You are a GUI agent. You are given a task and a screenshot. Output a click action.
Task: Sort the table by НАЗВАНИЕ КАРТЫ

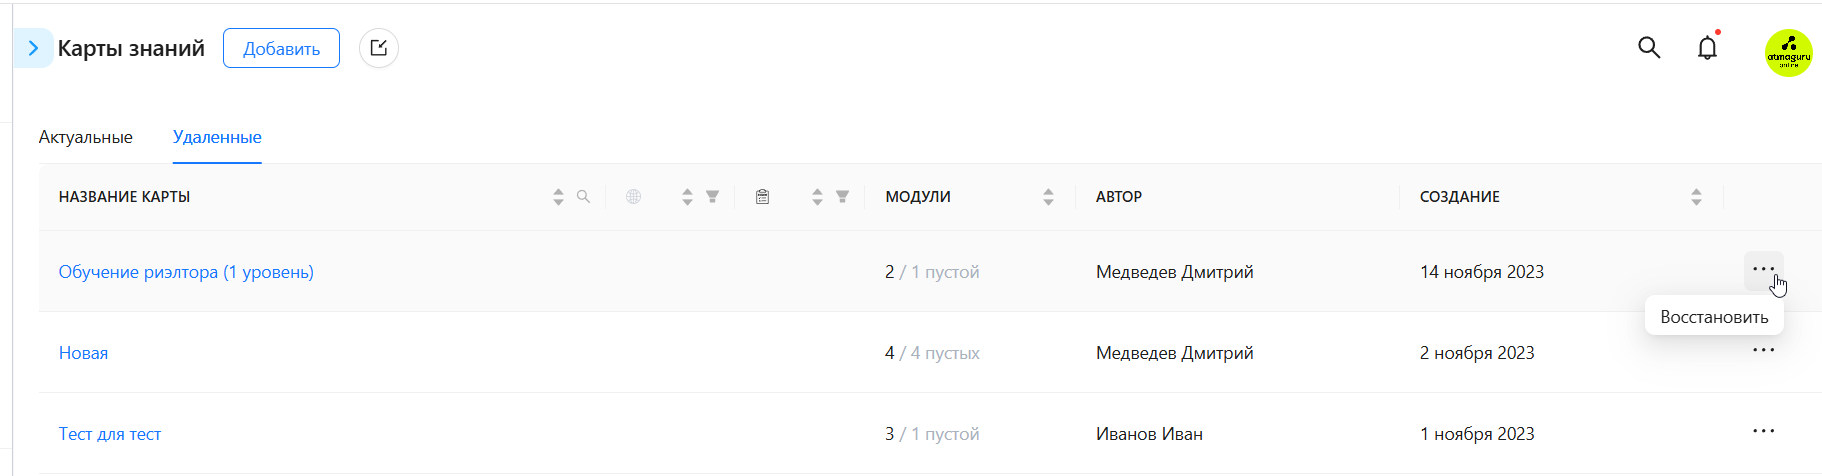click(558, 197)
